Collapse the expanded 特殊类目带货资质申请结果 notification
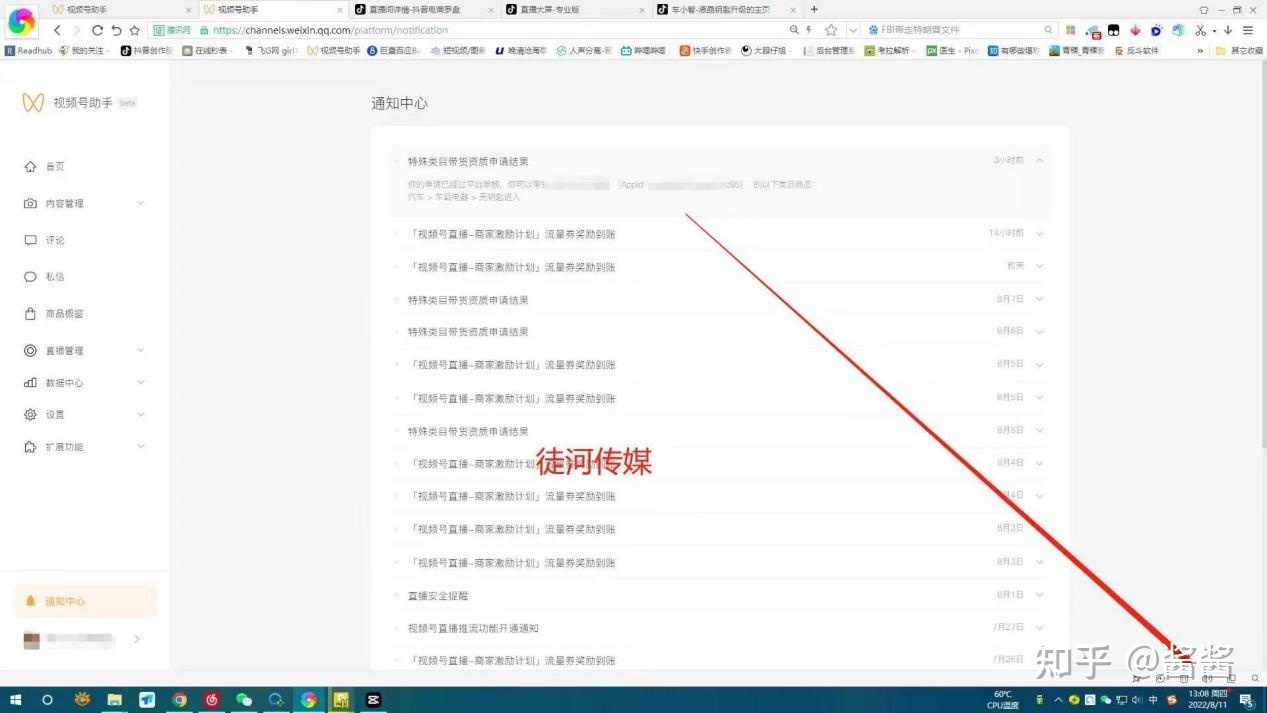The image size is (1267, 713). [1039, 160]
